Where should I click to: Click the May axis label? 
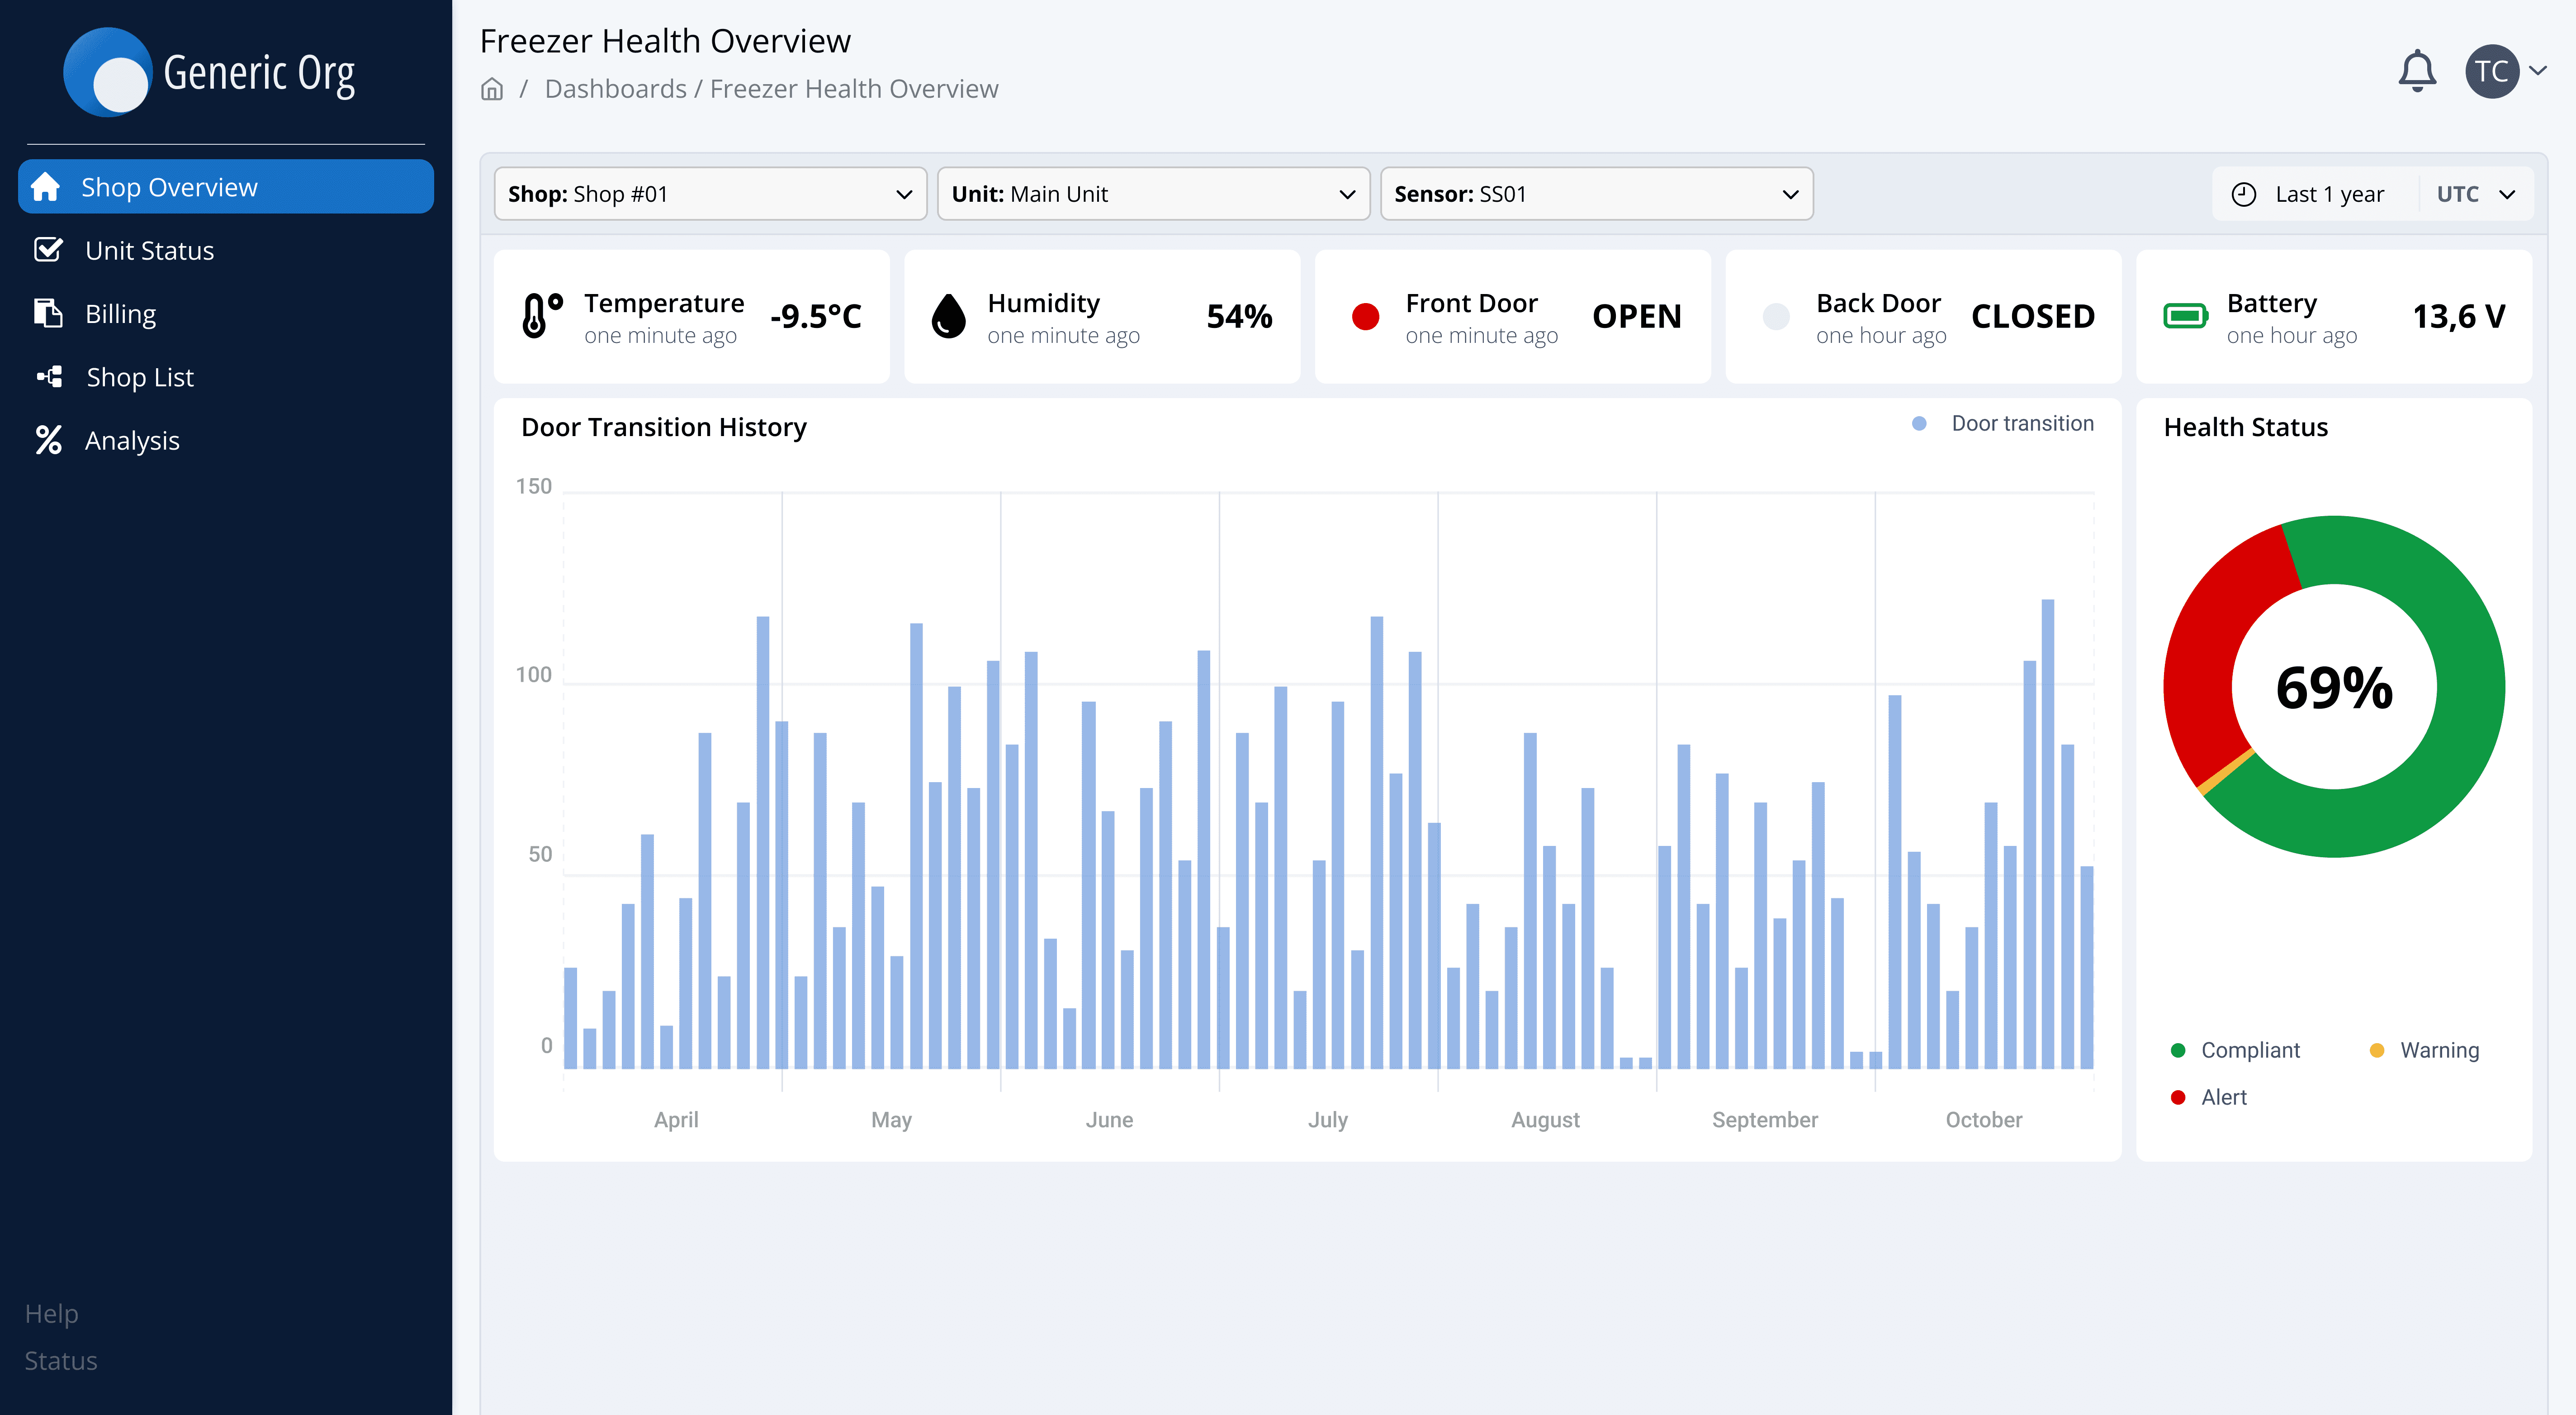[x=891, y=1120]
